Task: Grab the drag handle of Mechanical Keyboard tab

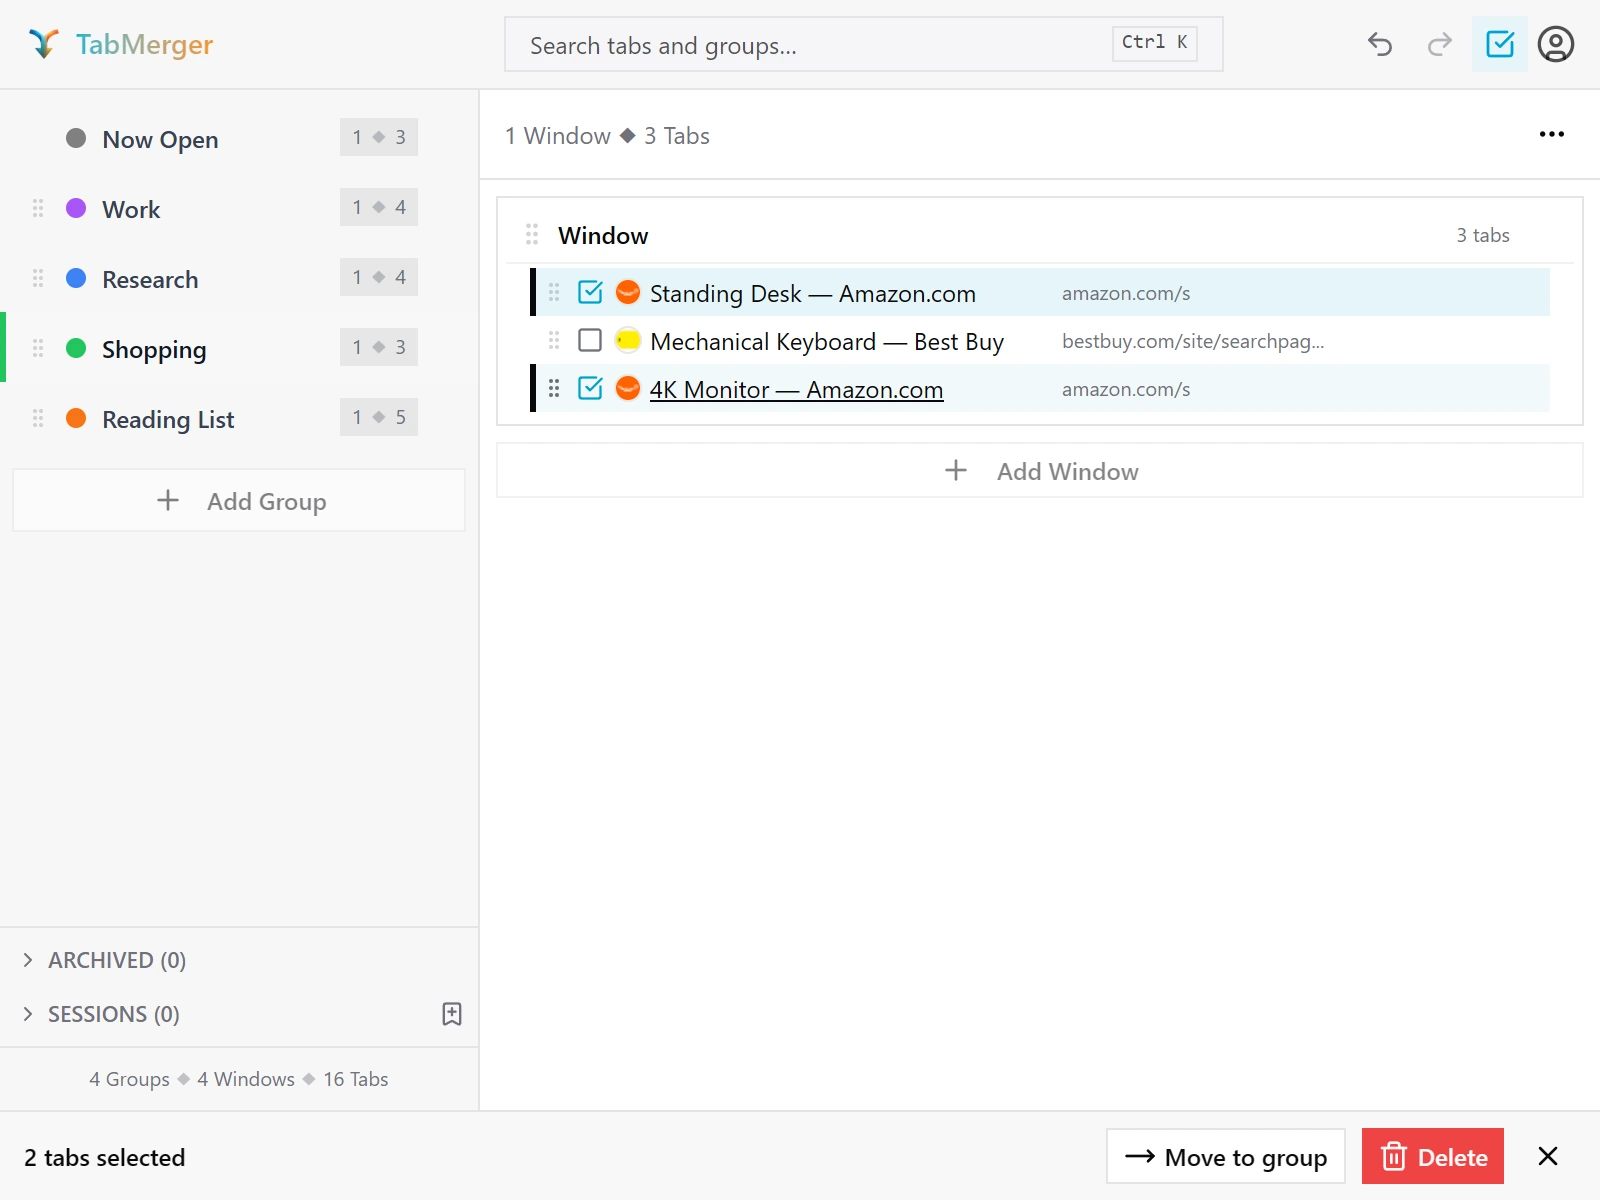Action: click(x=554, y=340)
